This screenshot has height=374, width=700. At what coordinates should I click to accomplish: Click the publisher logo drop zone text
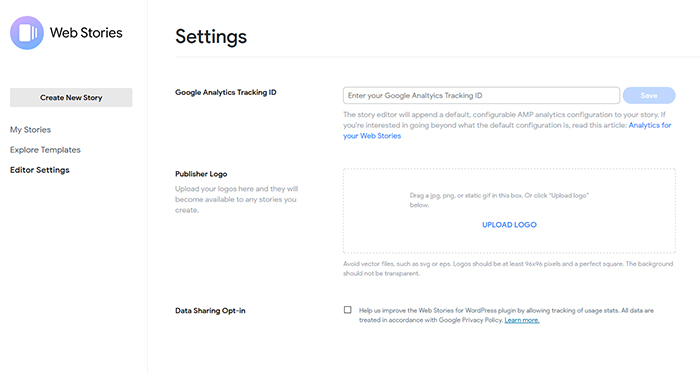pos(499,200)
